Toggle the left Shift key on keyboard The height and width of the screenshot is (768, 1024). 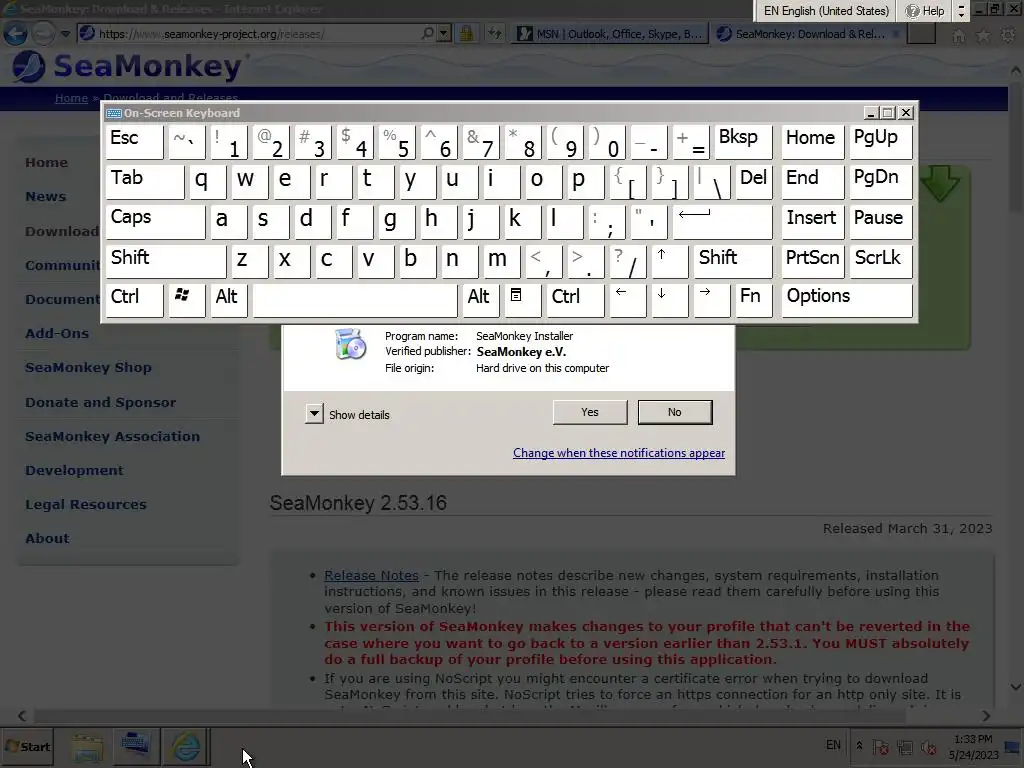pos(166,261)
